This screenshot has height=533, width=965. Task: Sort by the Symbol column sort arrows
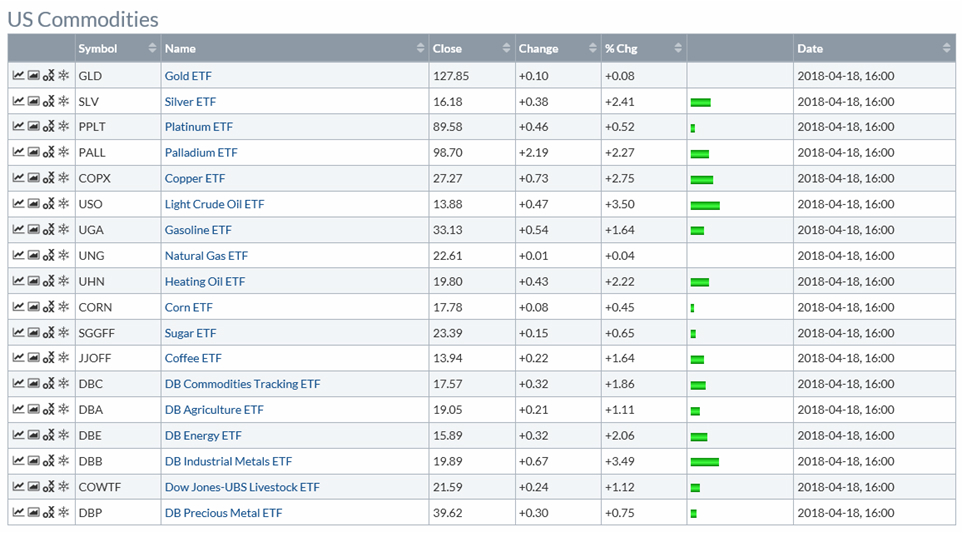click(152, 48)
